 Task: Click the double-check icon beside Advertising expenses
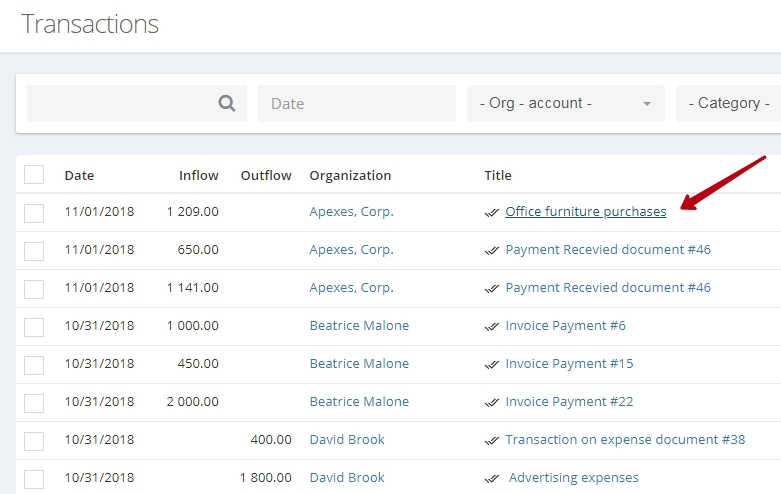[x=492, y=479]
